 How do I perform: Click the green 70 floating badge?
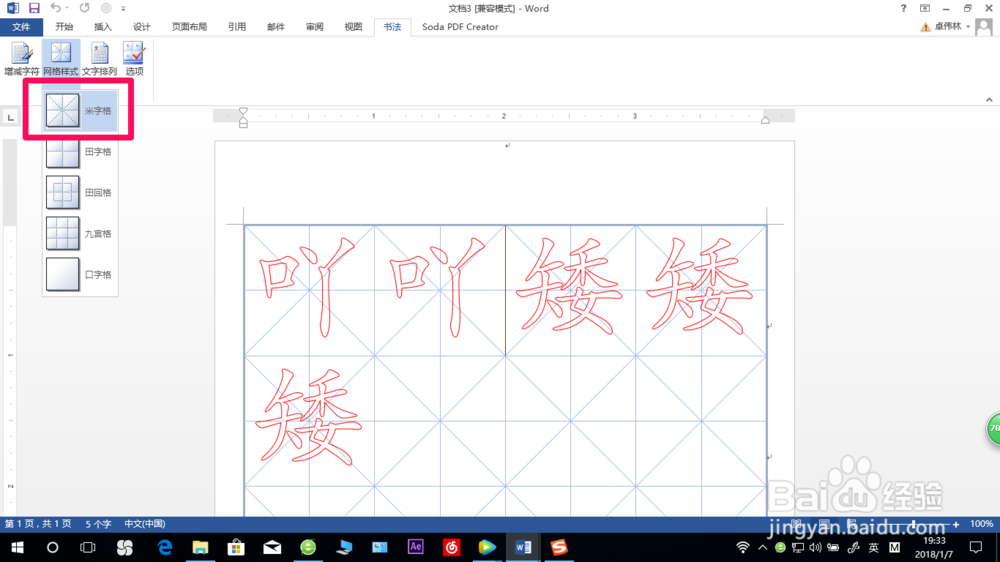click(994, 429)
